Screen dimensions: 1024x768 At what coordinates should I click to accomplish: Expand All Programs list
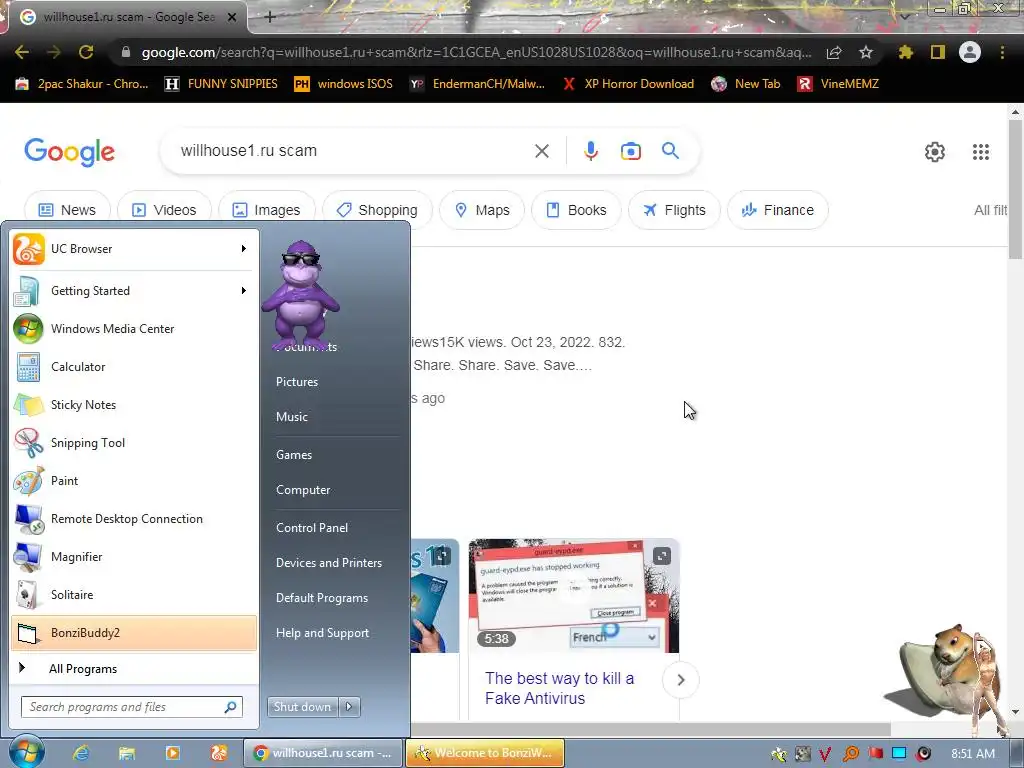[134, 668]
